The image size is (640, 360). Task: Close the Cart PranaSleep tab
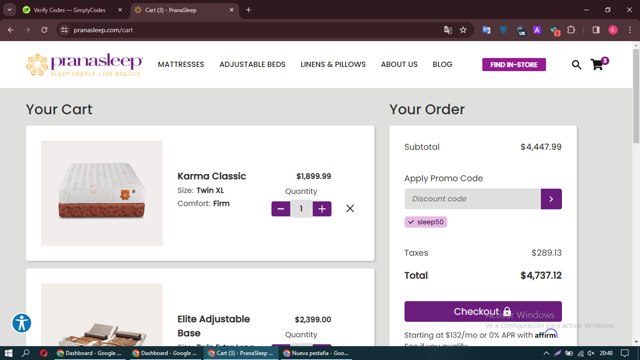[x=231, y=10]
